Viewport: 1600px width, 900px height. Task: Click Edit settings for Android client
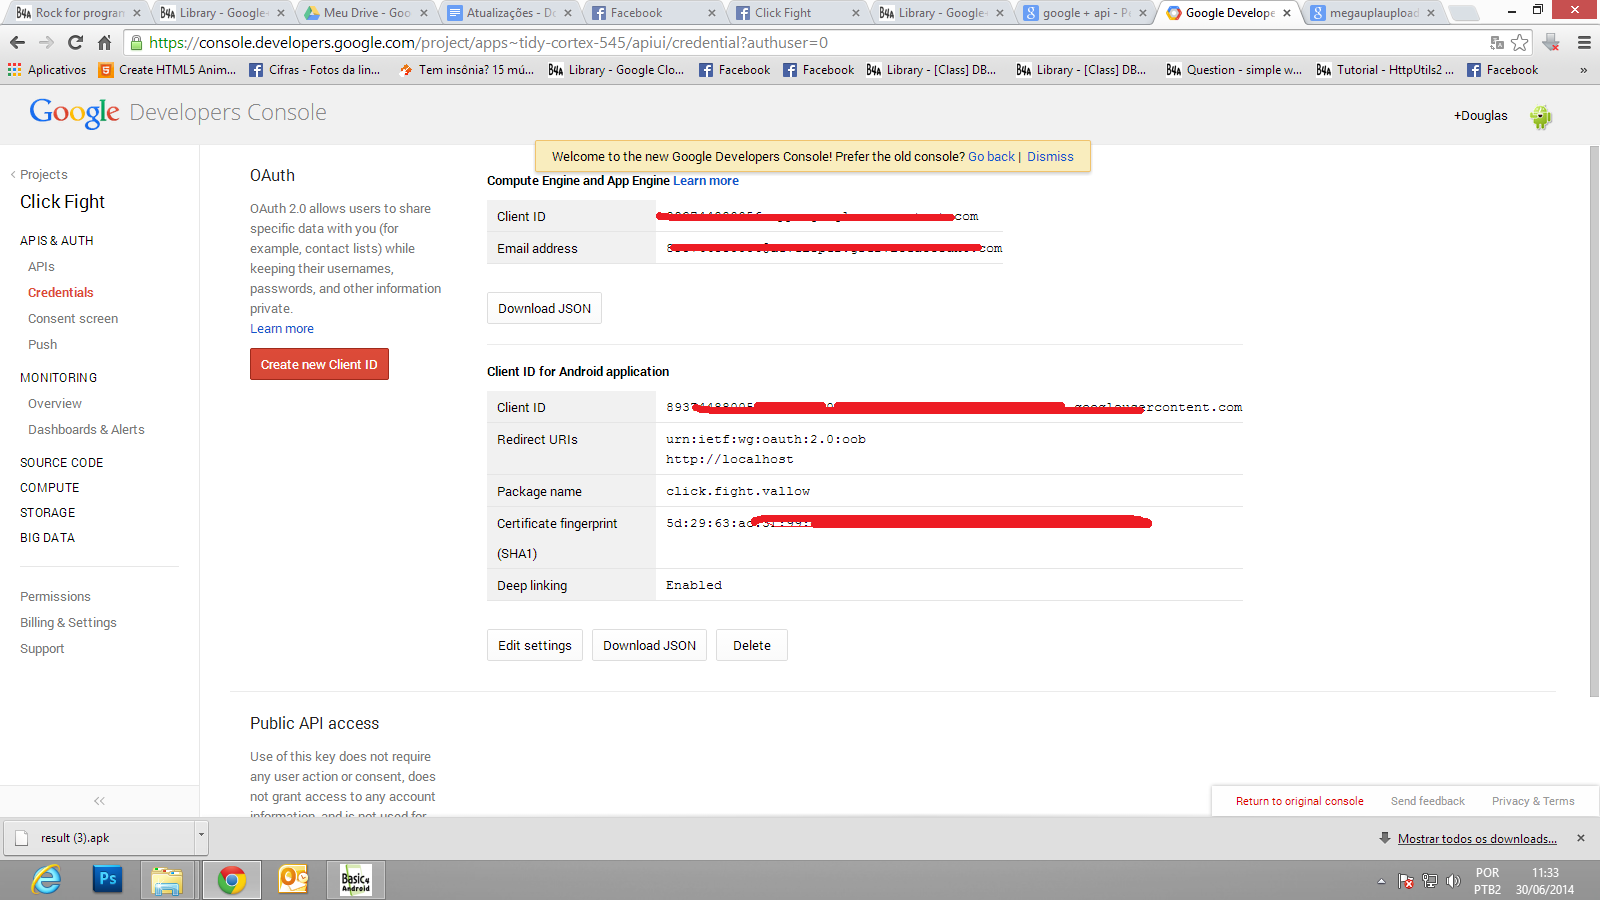[535, 645]
